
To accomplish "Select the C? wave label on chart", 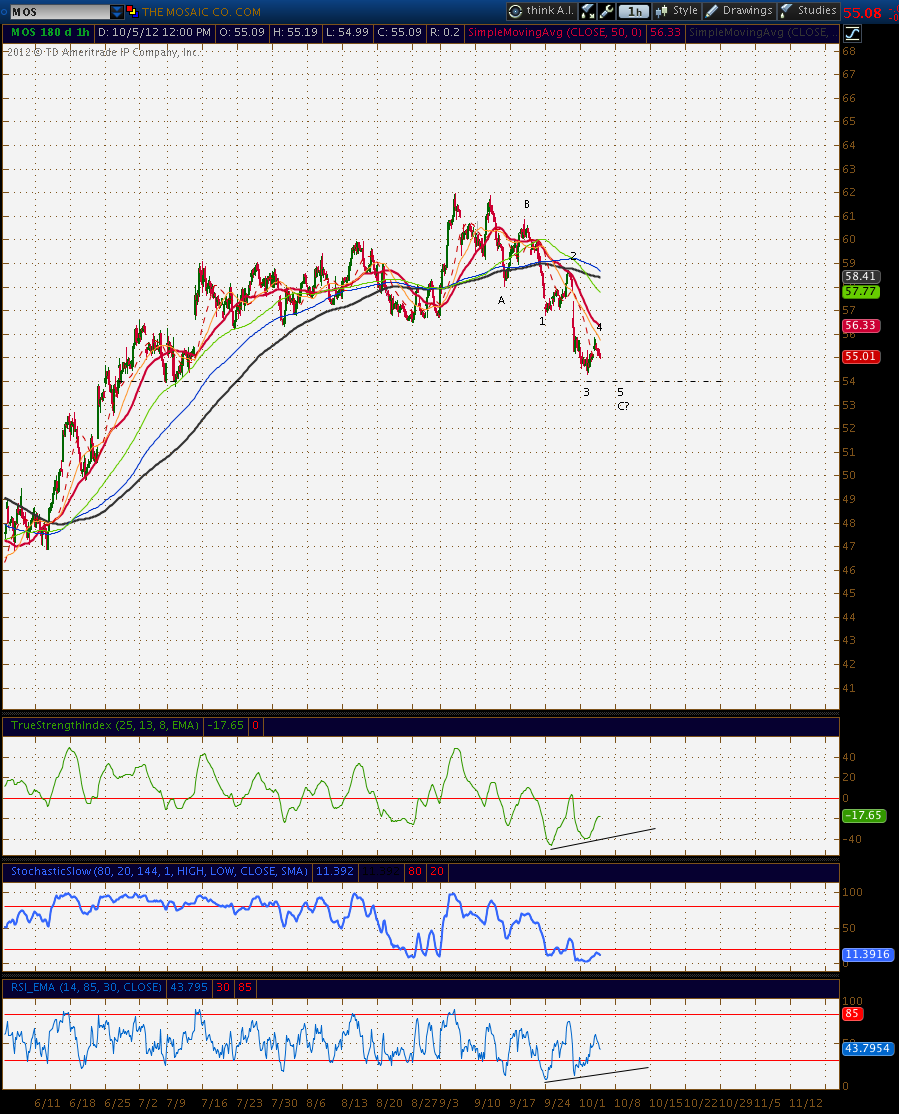I will coord(623,406).
